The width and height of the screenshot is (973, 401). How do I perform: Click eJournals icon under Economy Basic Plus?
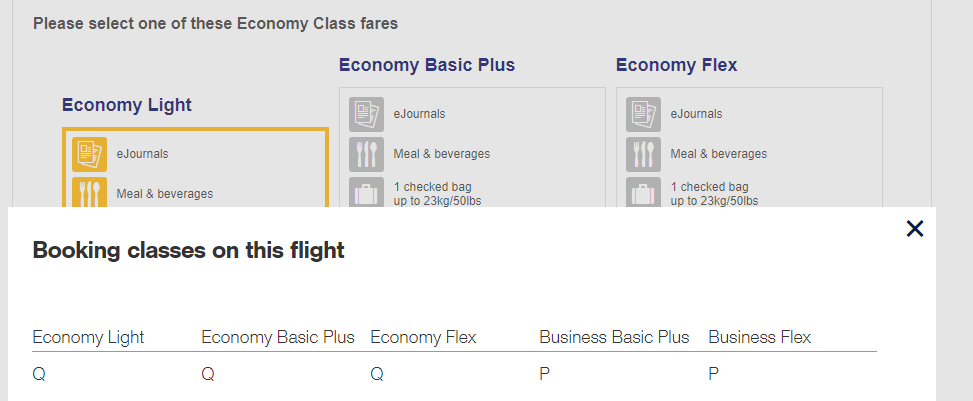point(366,114)
